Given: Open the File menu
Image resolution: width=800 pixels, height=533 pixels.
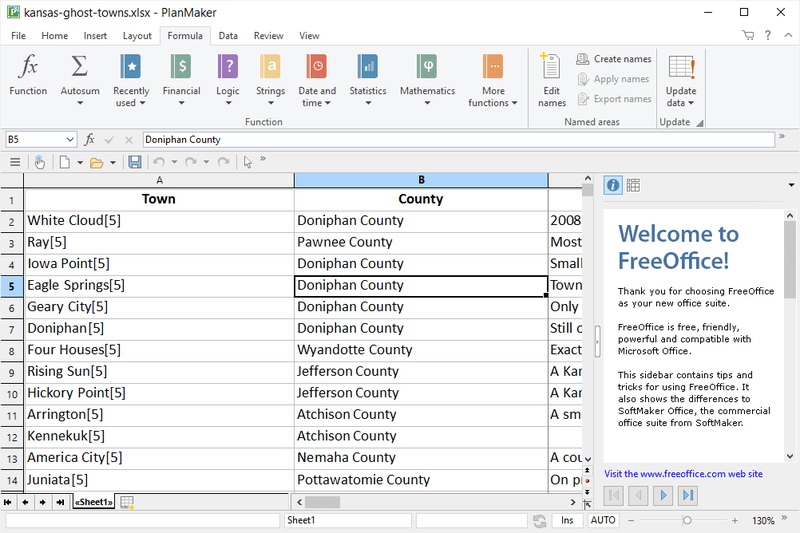Looking at the screenshot, I should pos(18,36).
